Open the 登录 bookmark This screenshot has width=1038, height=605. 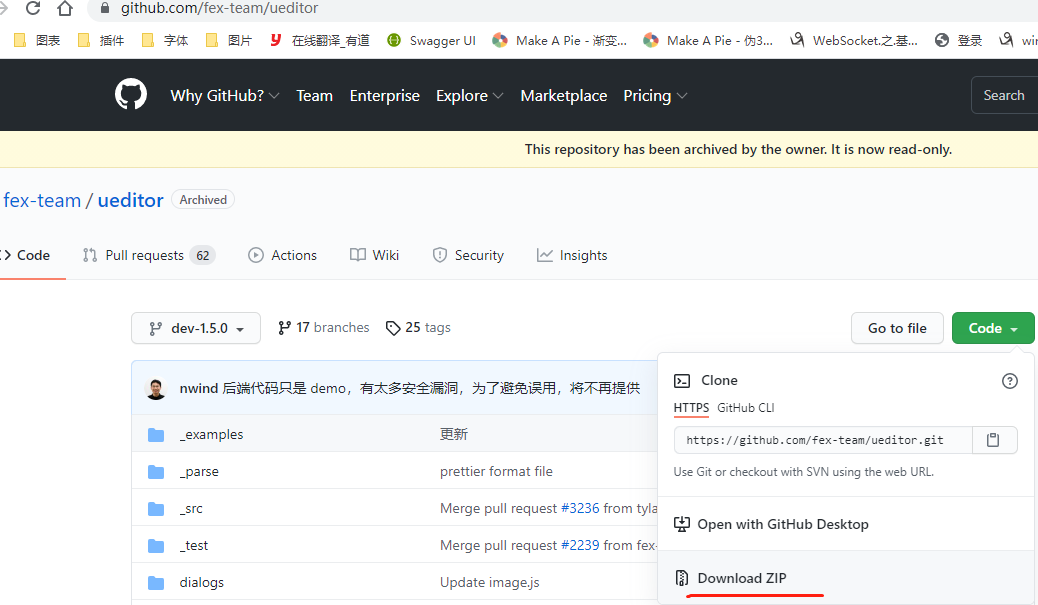pos(959,40)
